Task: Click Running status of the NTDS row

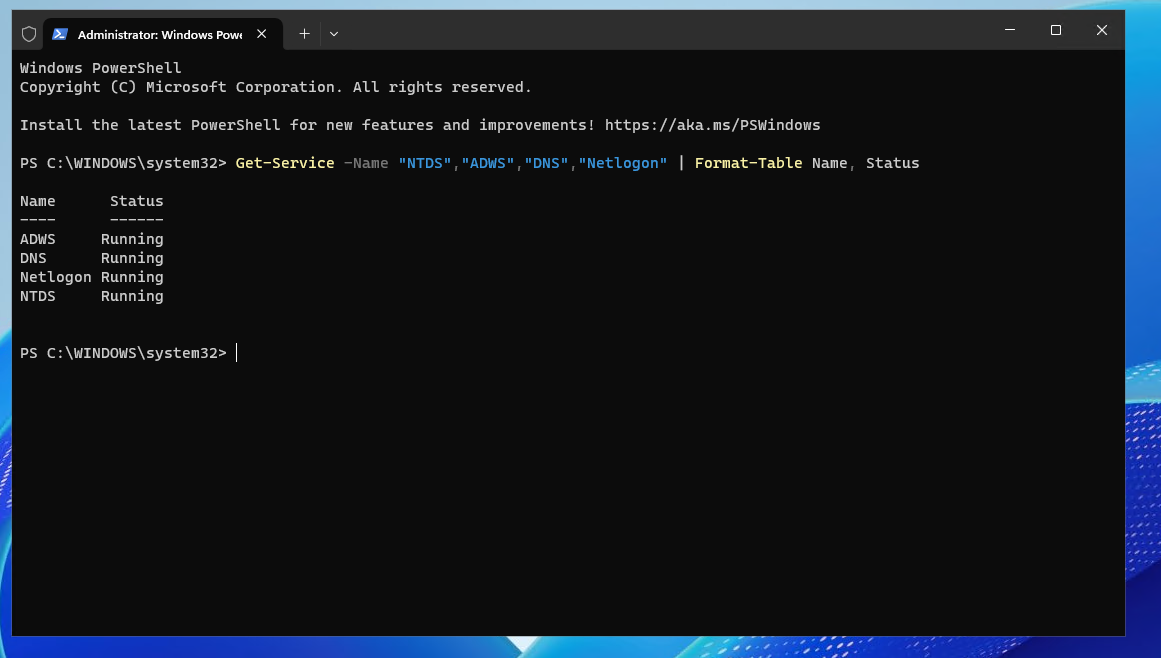Action: pyautogui.click(x=133, y=296)
